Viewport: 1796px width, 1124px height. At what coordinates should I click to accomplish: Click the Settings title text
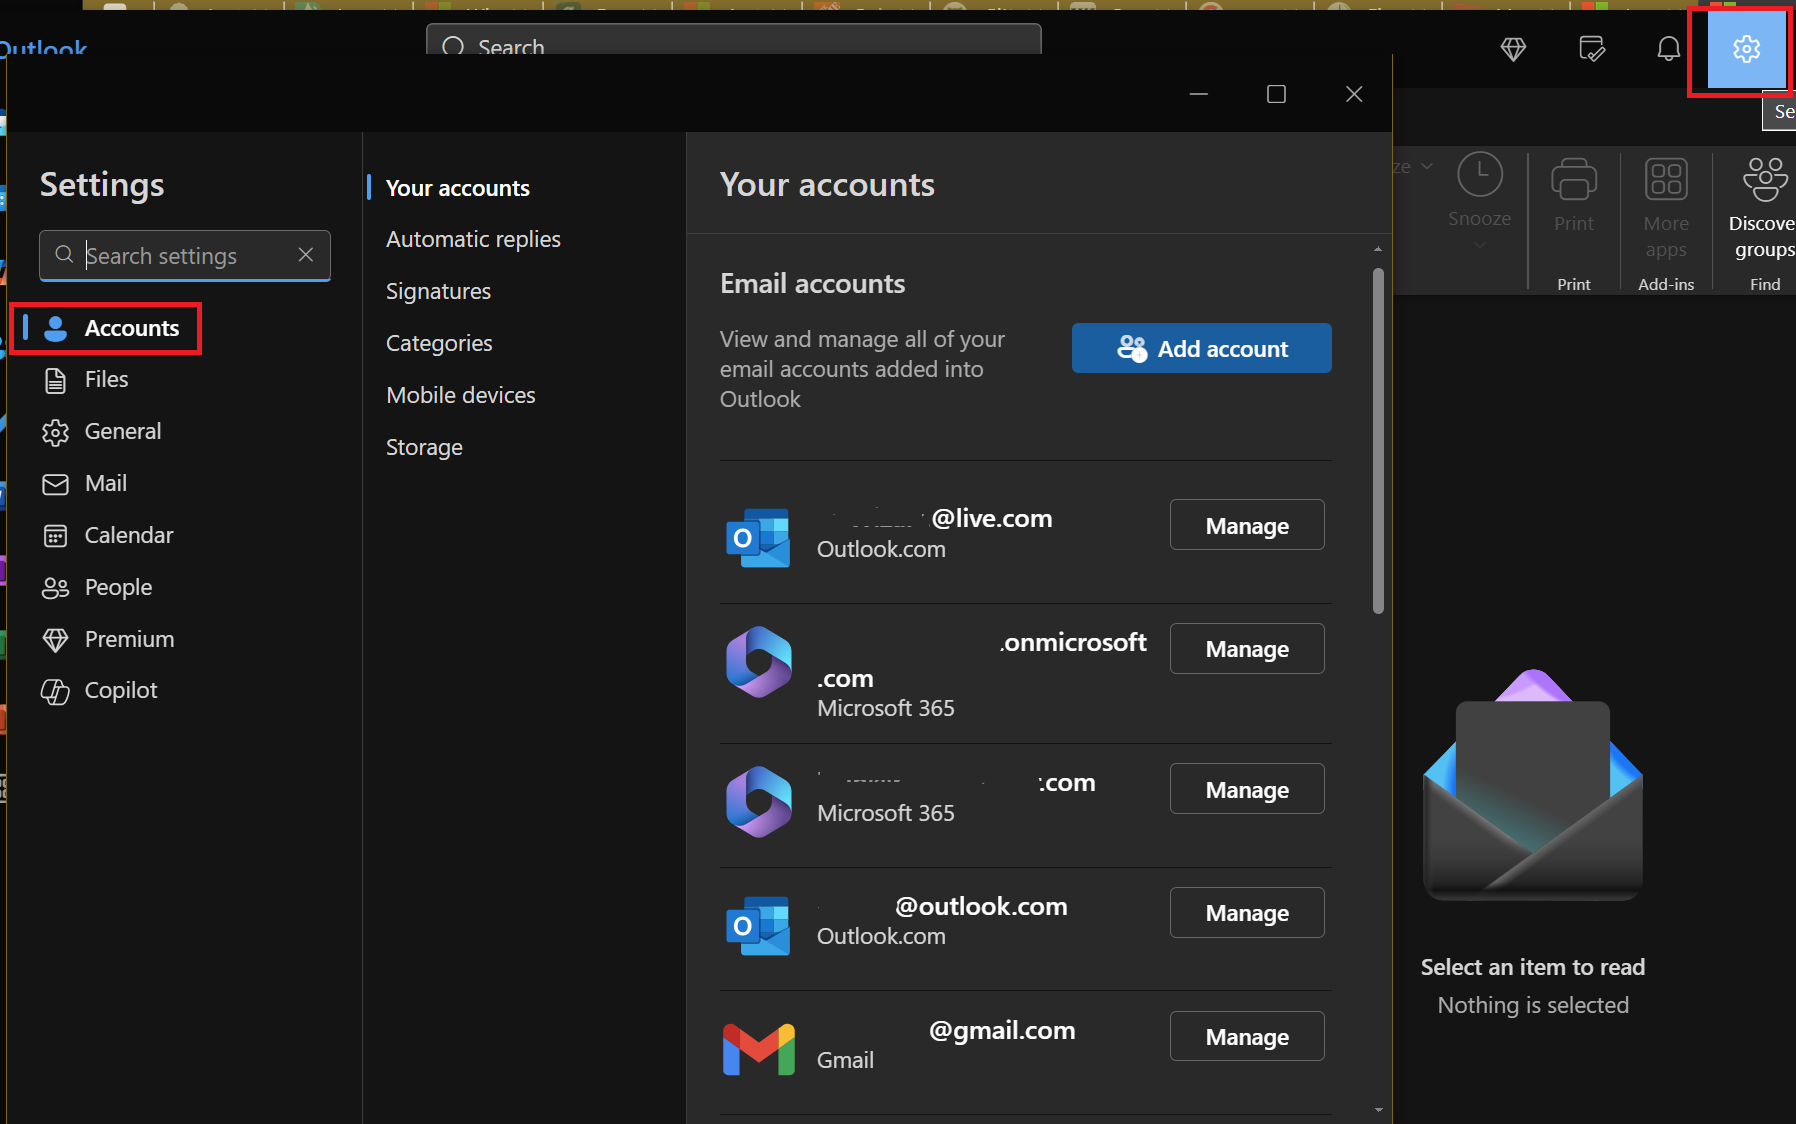click(102, 185)
